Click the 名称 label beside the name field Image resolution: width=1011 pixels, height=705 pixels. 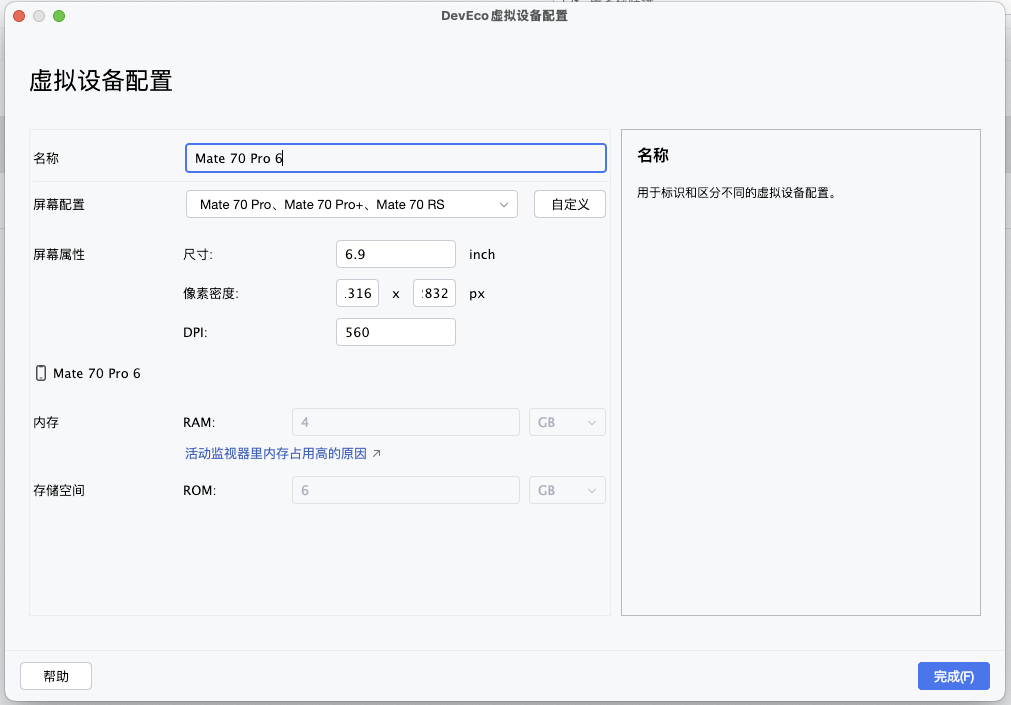(46, 158)
